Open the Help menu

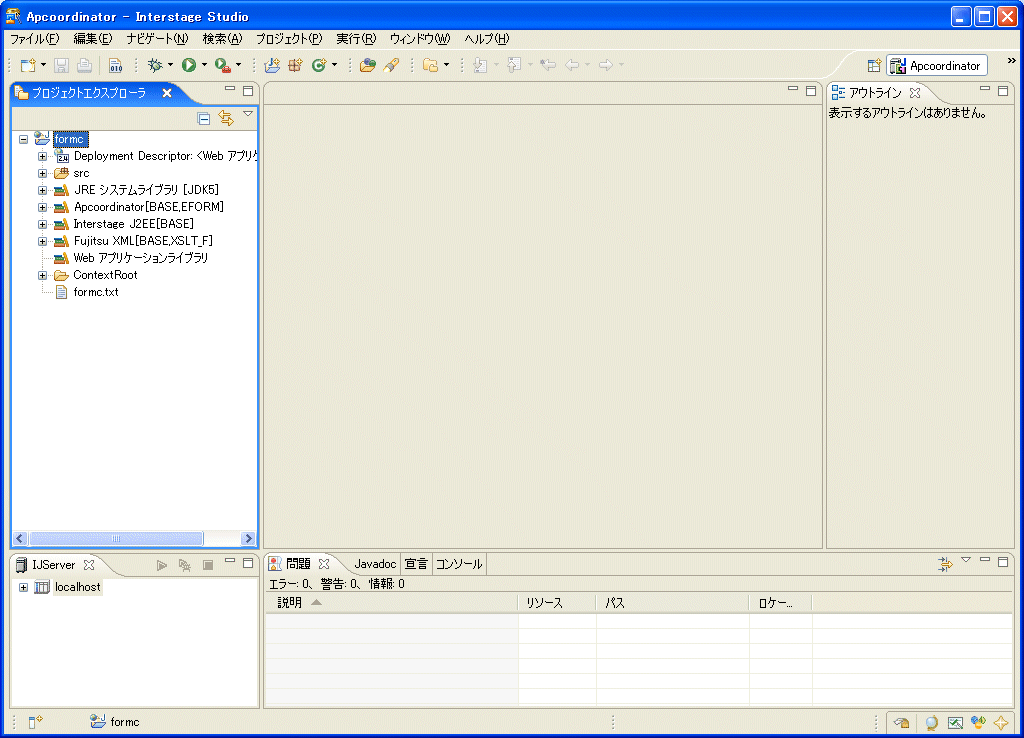pyautogui.click(x=487, y=39)
